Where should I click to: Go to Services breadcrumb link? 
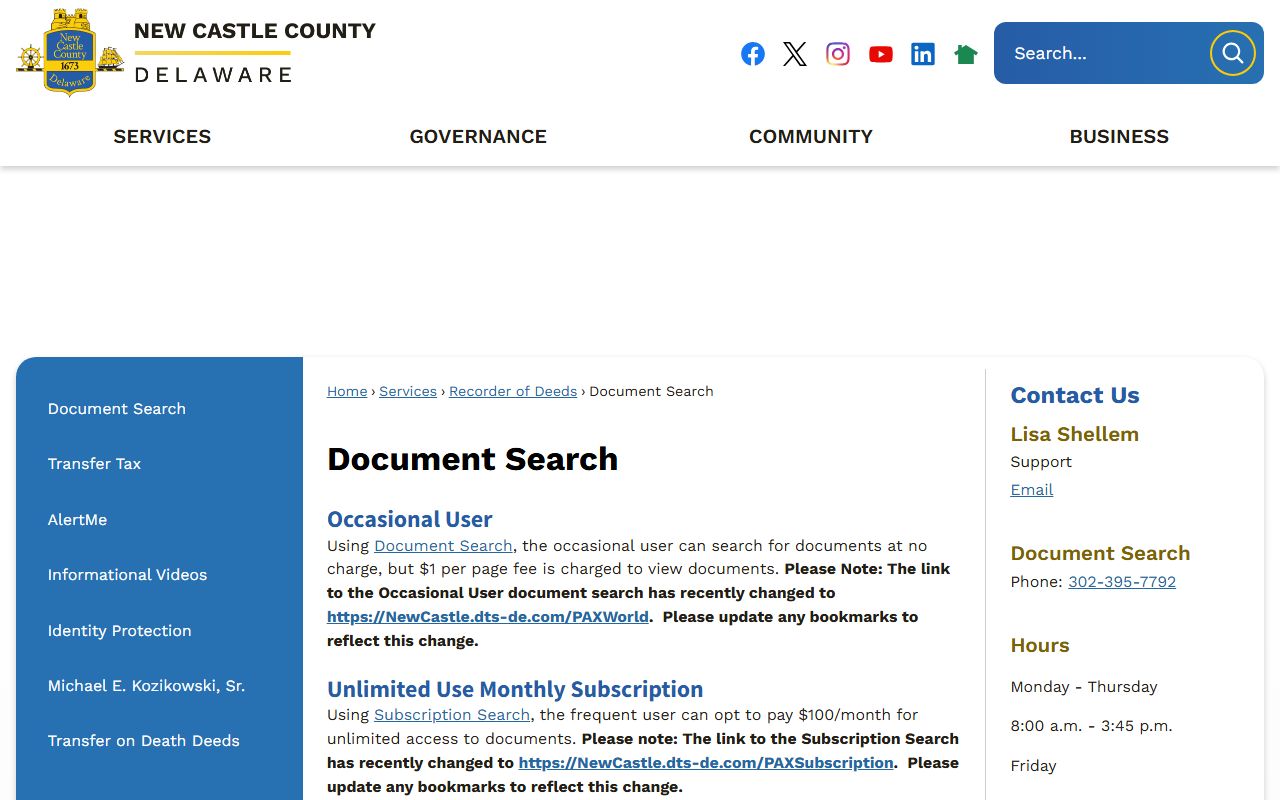click(x=408, y=391)
